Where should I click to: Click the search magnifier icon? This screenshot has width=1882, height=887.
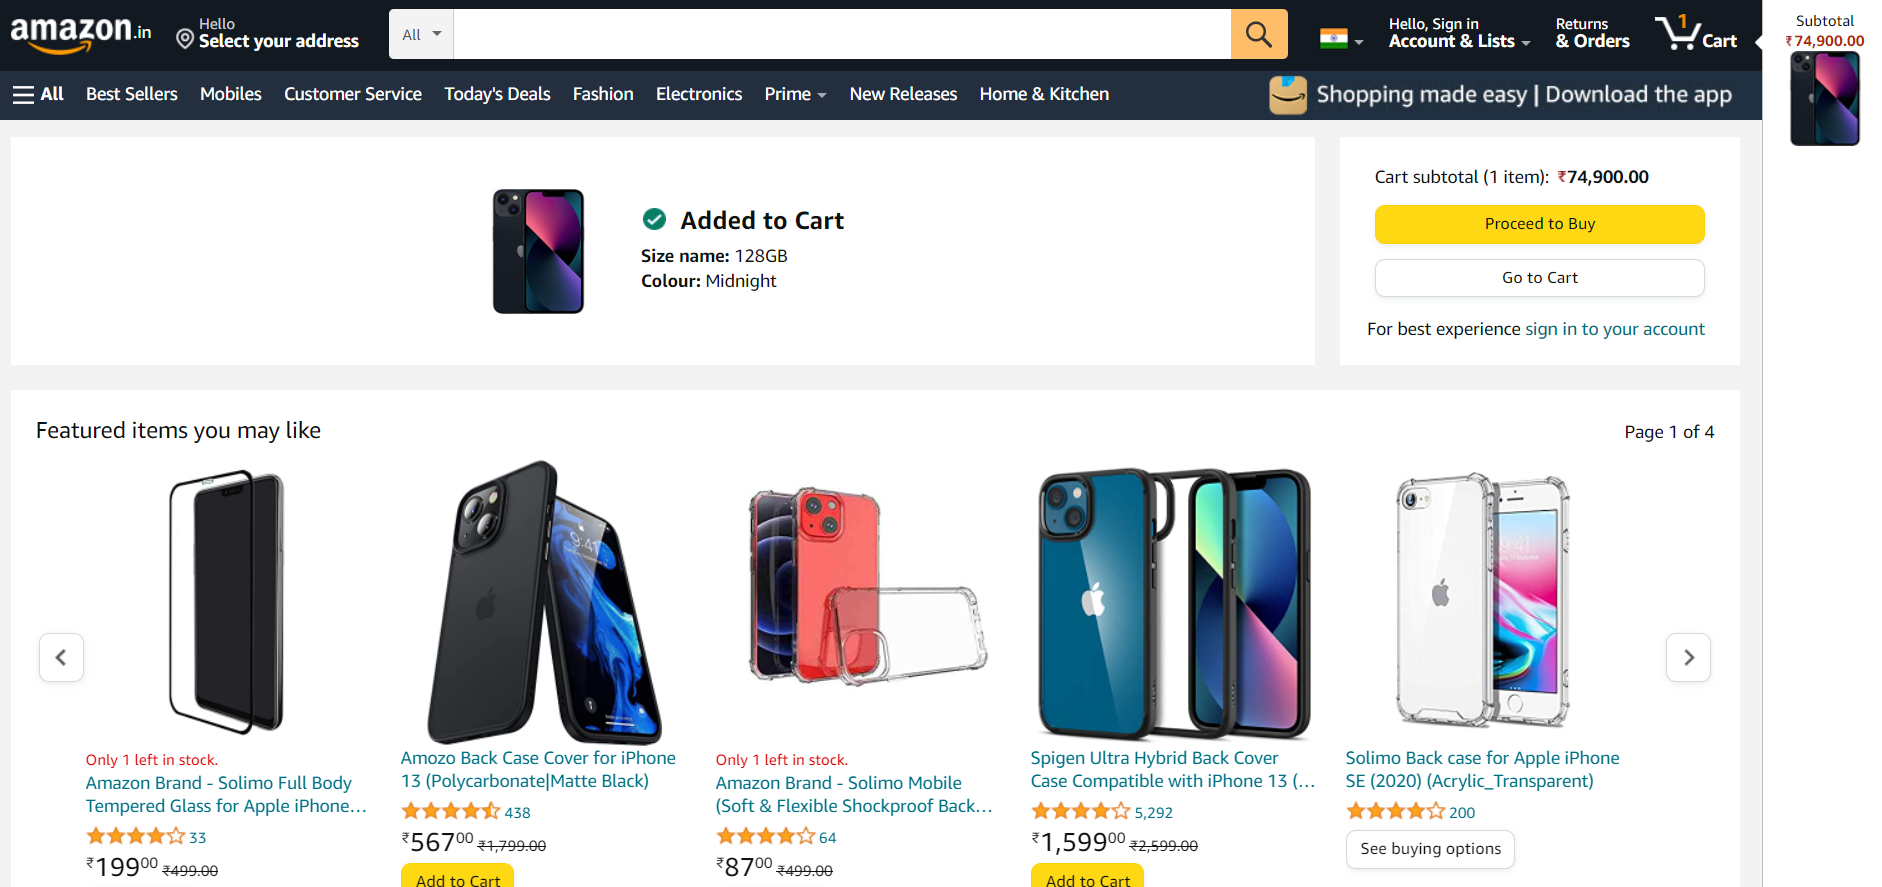(1258, 33)
